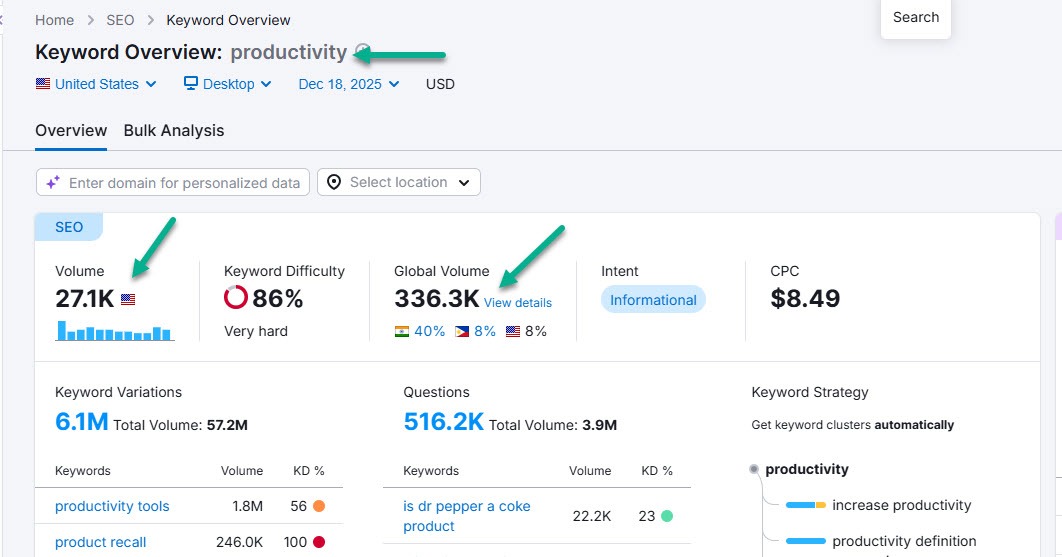
Task: Select the productivity definition cluster
Action: tap(904, 541)
